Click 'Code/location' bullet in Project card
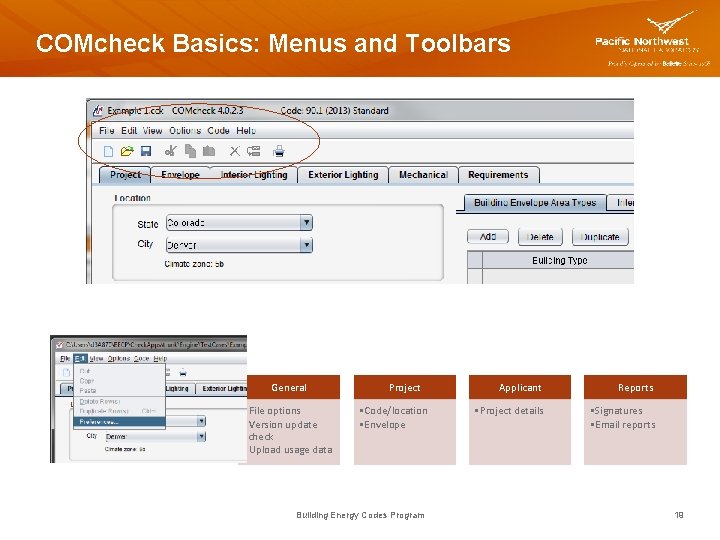The height and width of the screenshot is (540, 720). (x=395, y=411)
